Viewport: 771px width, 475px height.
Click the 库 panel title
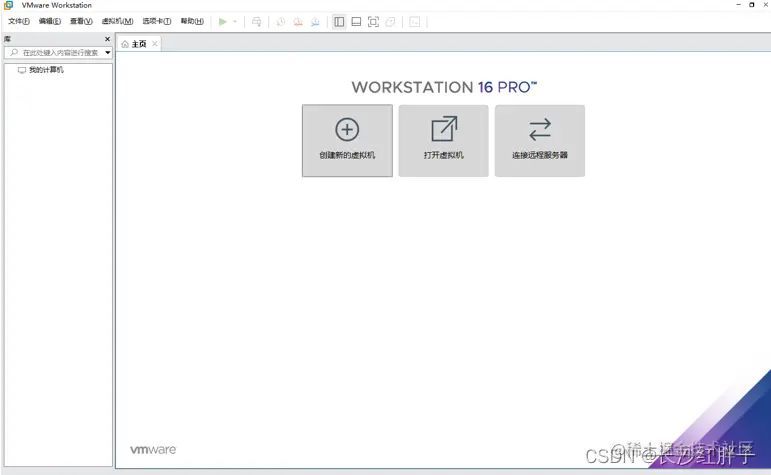(7, 39)
